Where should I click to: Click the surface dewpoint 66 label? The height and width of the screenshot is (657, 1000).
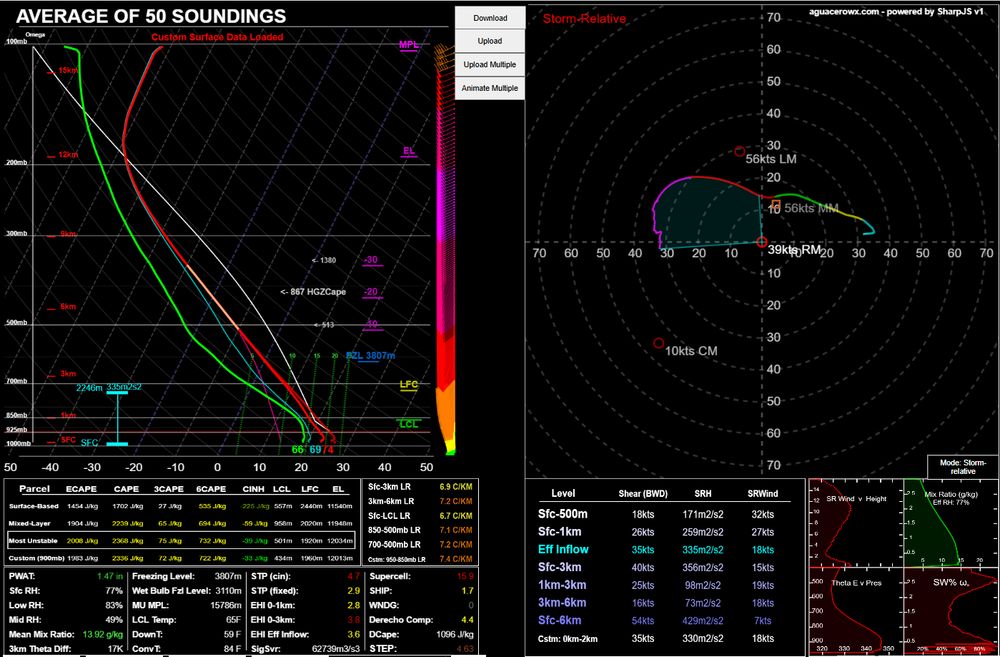tap(297, 450)
